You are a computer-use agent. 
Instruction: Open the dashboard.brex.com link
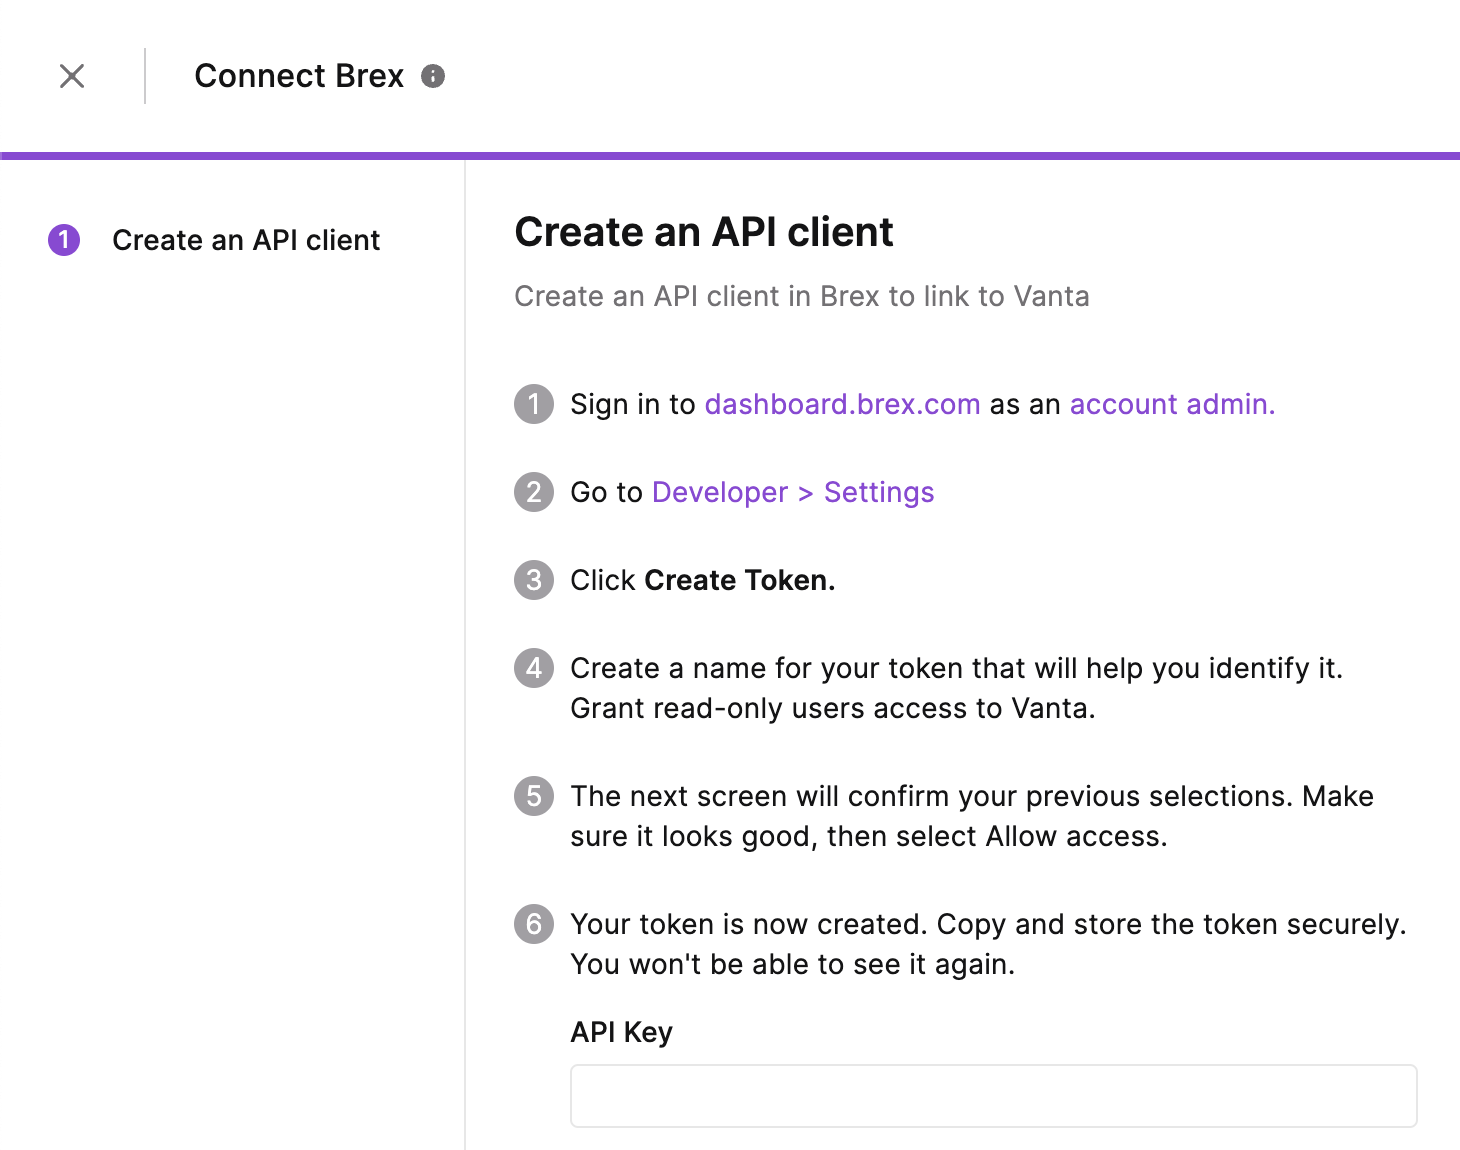(x=842, y=404)
